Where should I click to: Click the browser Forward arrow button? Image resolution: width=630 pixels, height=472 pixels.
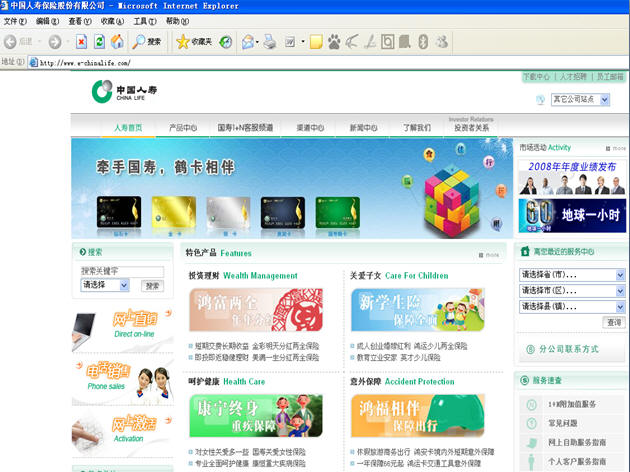point(55,41)
